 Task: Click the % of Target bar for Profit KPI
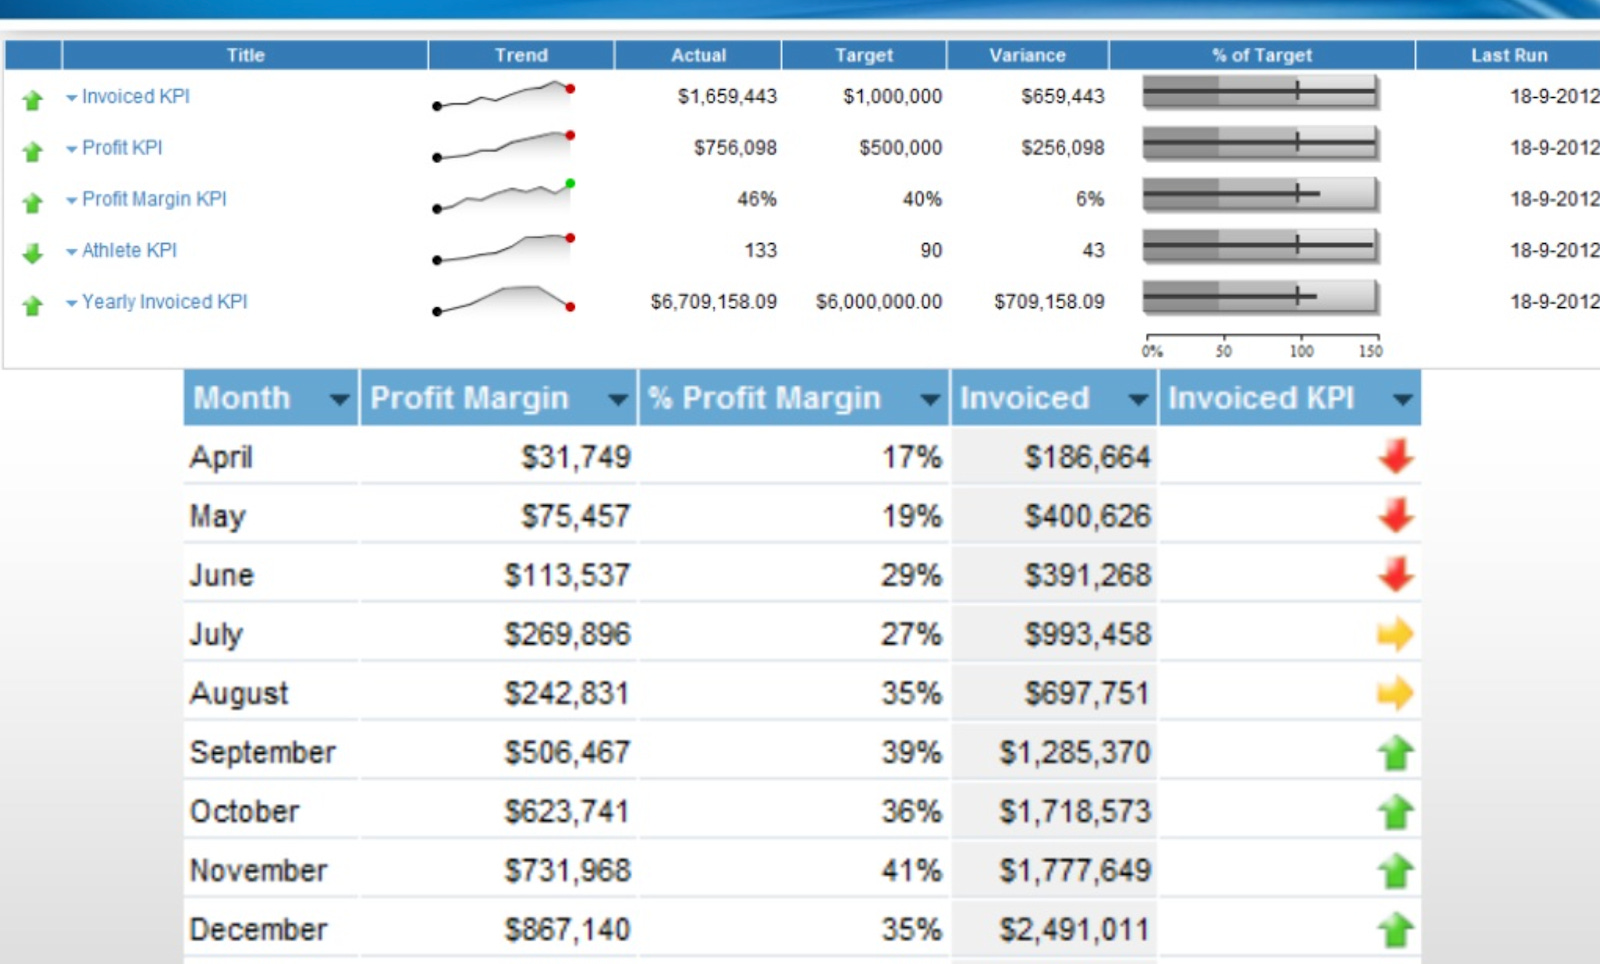coord(1263,143)
